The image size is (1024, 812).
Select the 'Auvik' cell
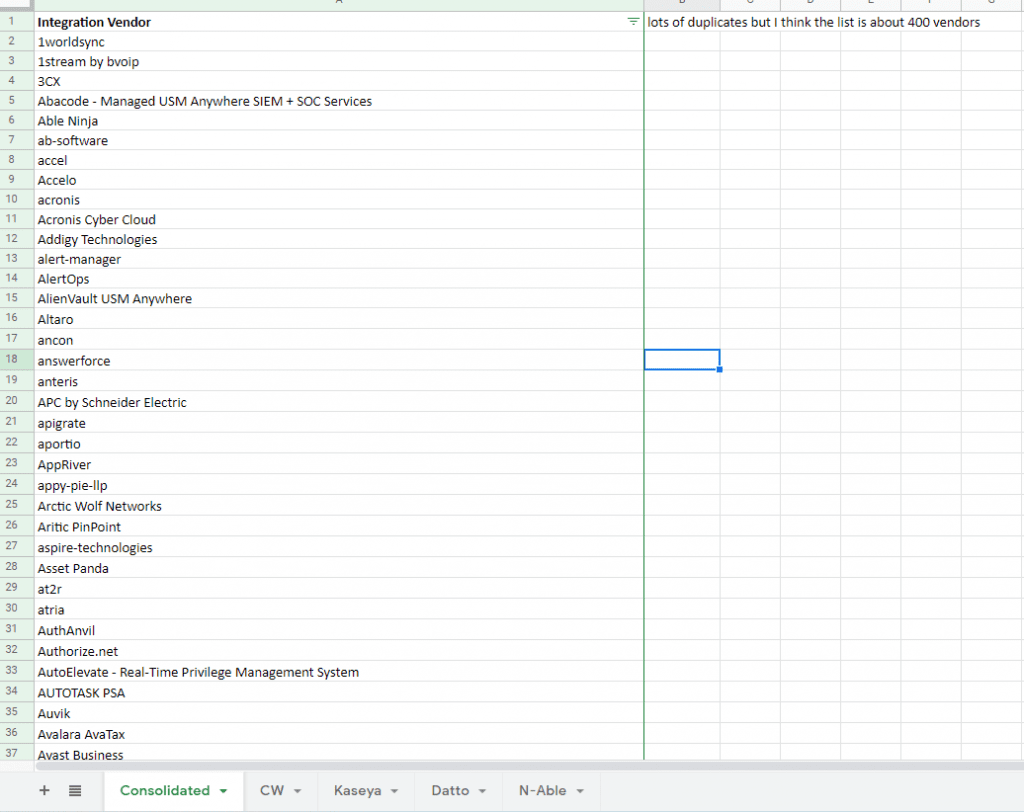[x=339, y=713]
